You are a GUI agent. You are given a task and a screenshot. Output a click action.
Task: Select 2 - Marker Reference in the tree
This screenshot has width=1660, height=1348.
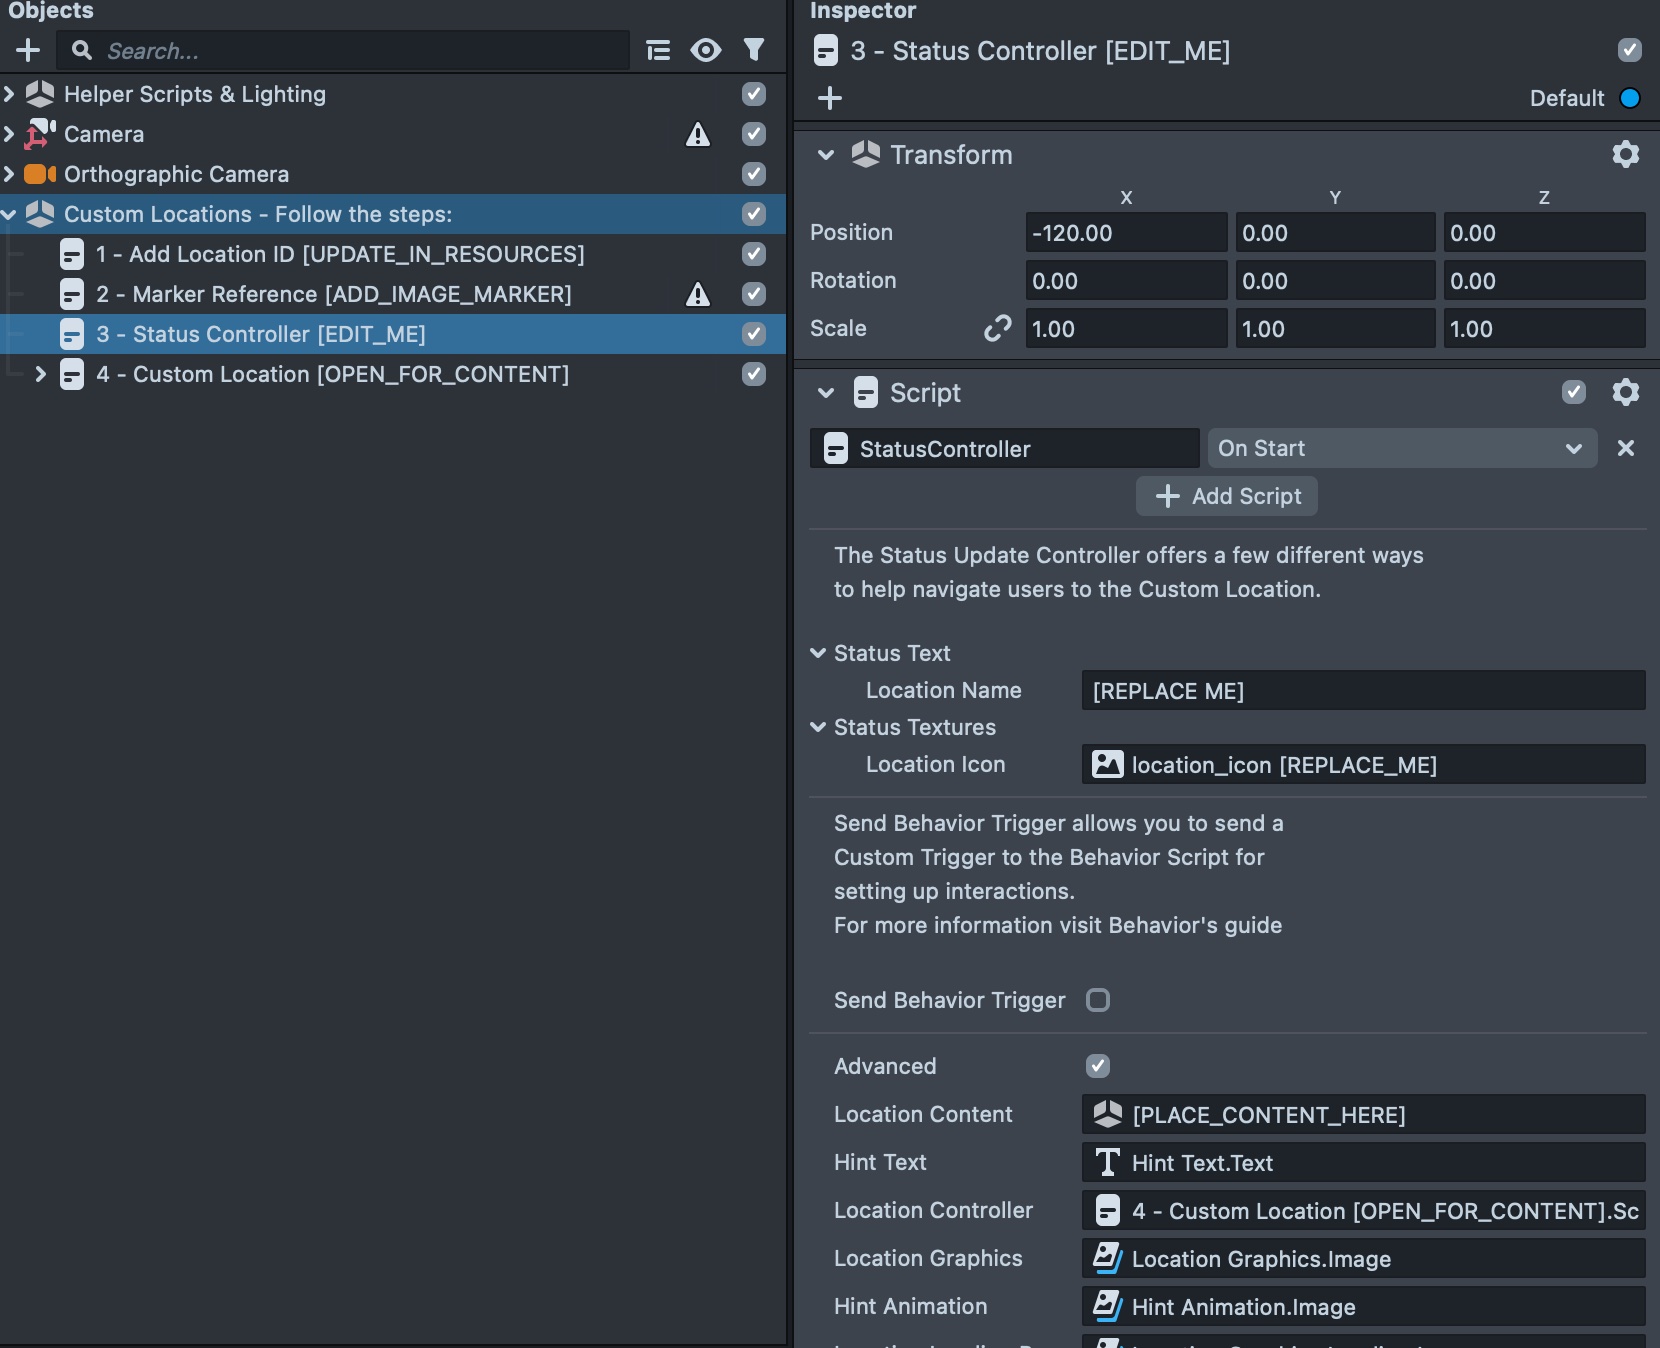point(333,294)
